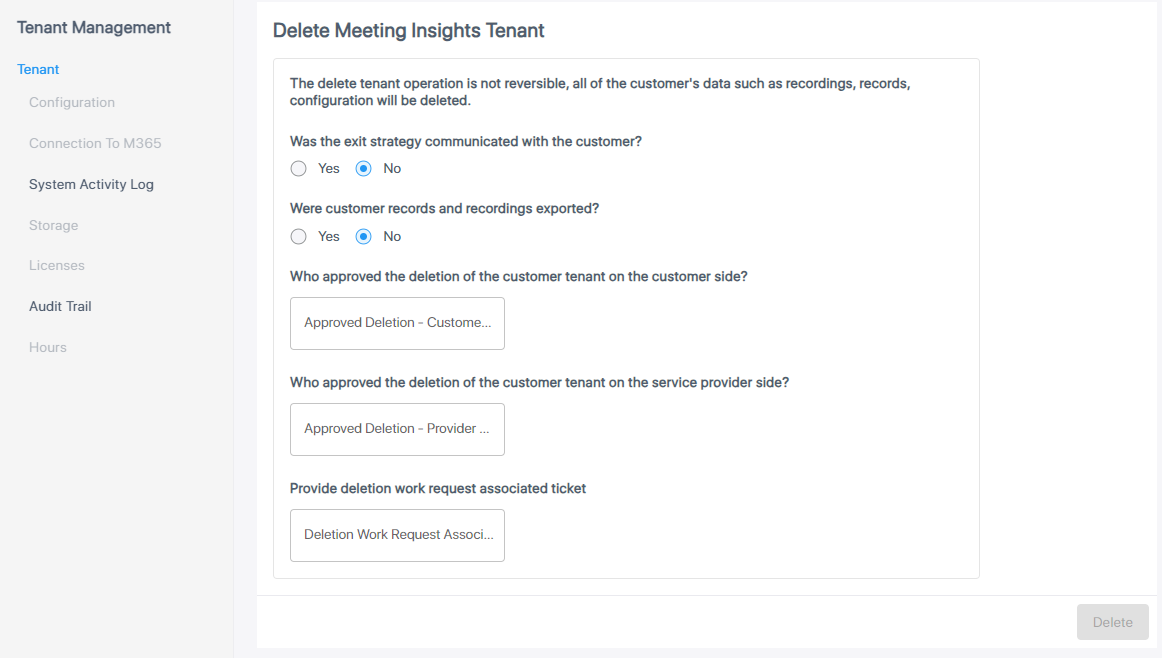
Task: Choose No for records and recordings exported
Action: tap(364, 237)
